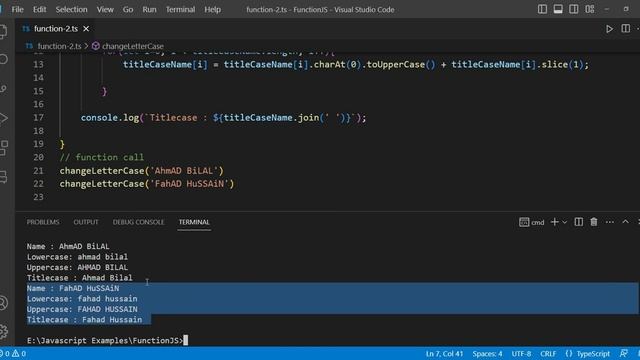Open the Selection menu
This screenshot has width=640, height=360.
pos(71,9)
